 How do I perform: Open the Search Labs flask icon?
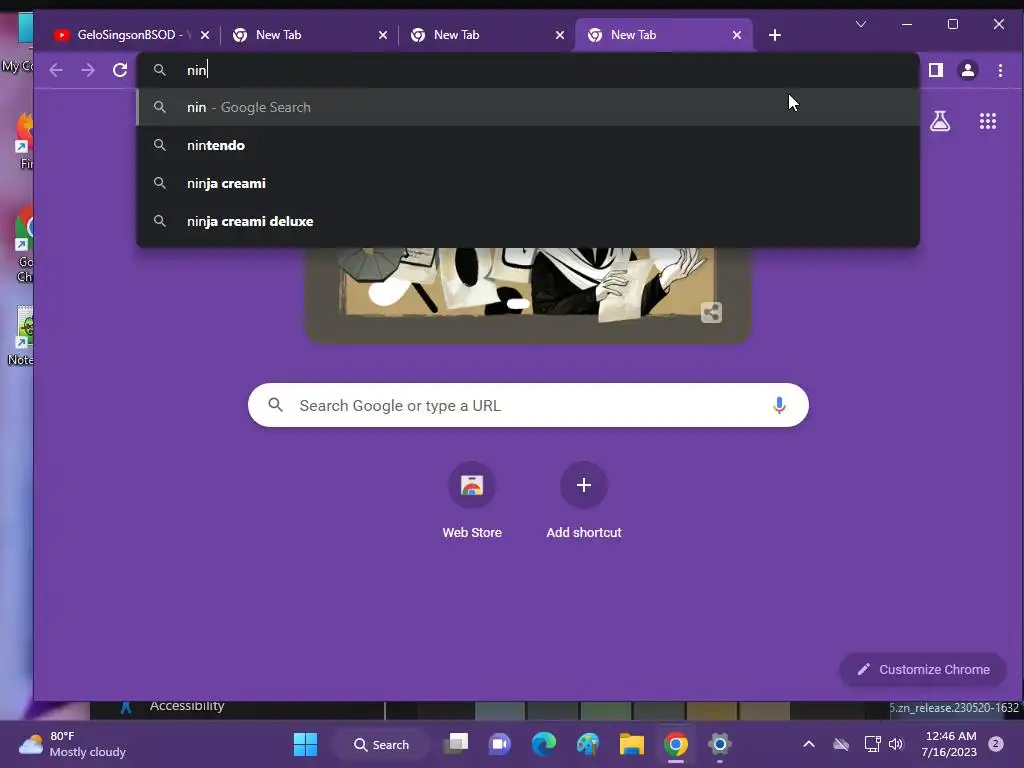click(940, 121)
